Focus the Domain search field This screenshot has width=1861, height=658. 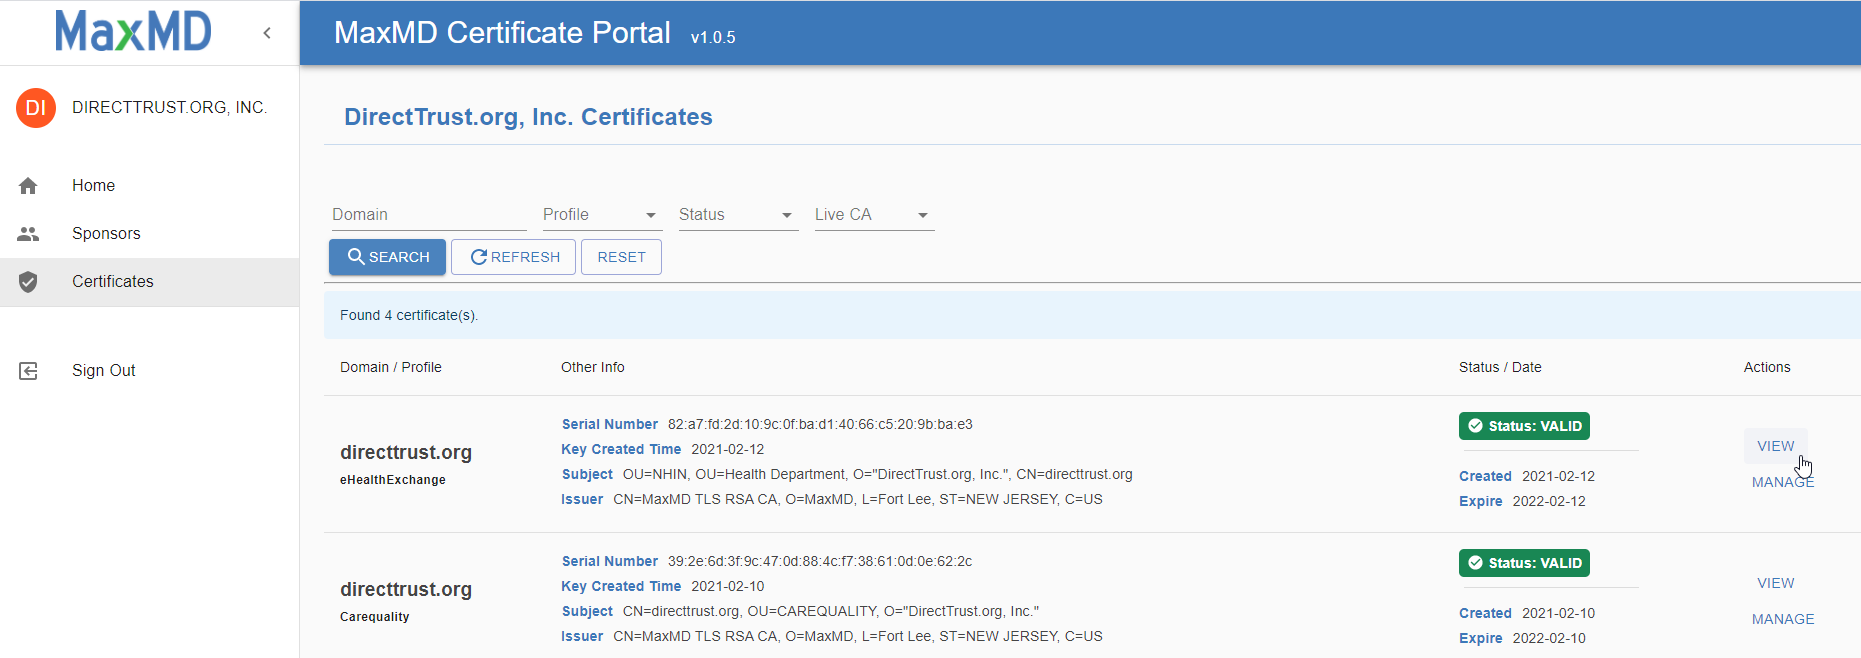pyautogui.click(x=428, y=215)
